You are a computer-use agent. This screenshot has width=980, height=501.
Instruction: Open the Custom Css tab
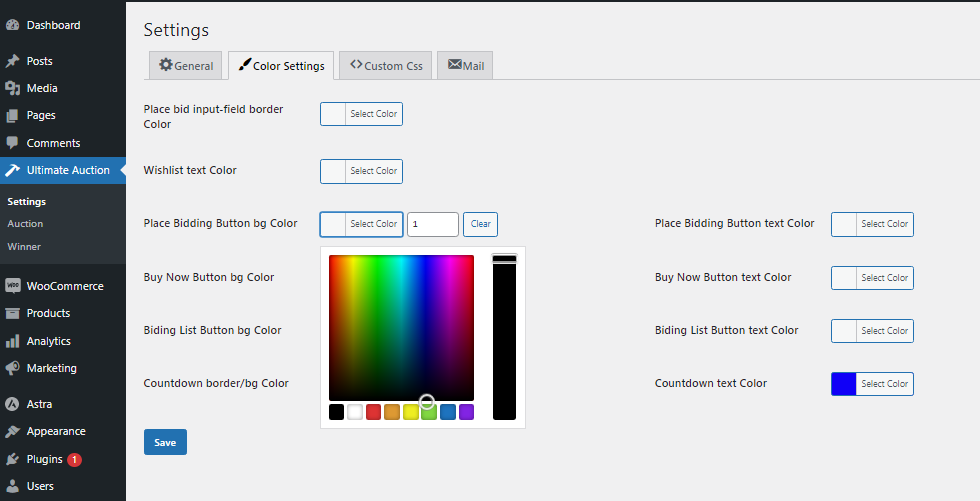click(x=386, y=66)
